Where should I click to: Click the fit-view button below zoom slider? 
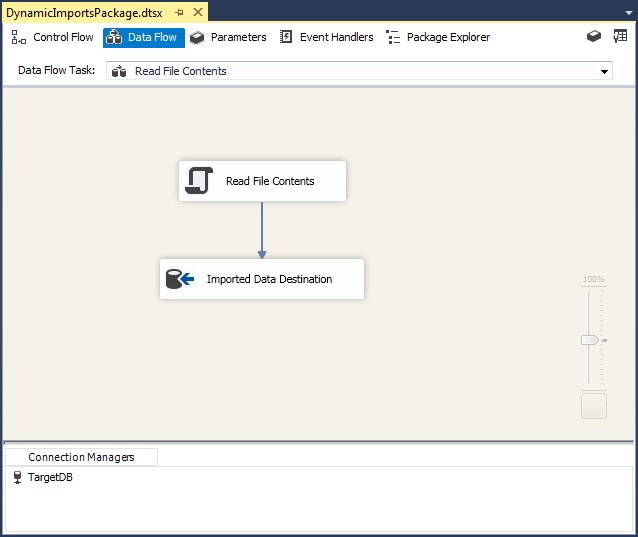593,405
